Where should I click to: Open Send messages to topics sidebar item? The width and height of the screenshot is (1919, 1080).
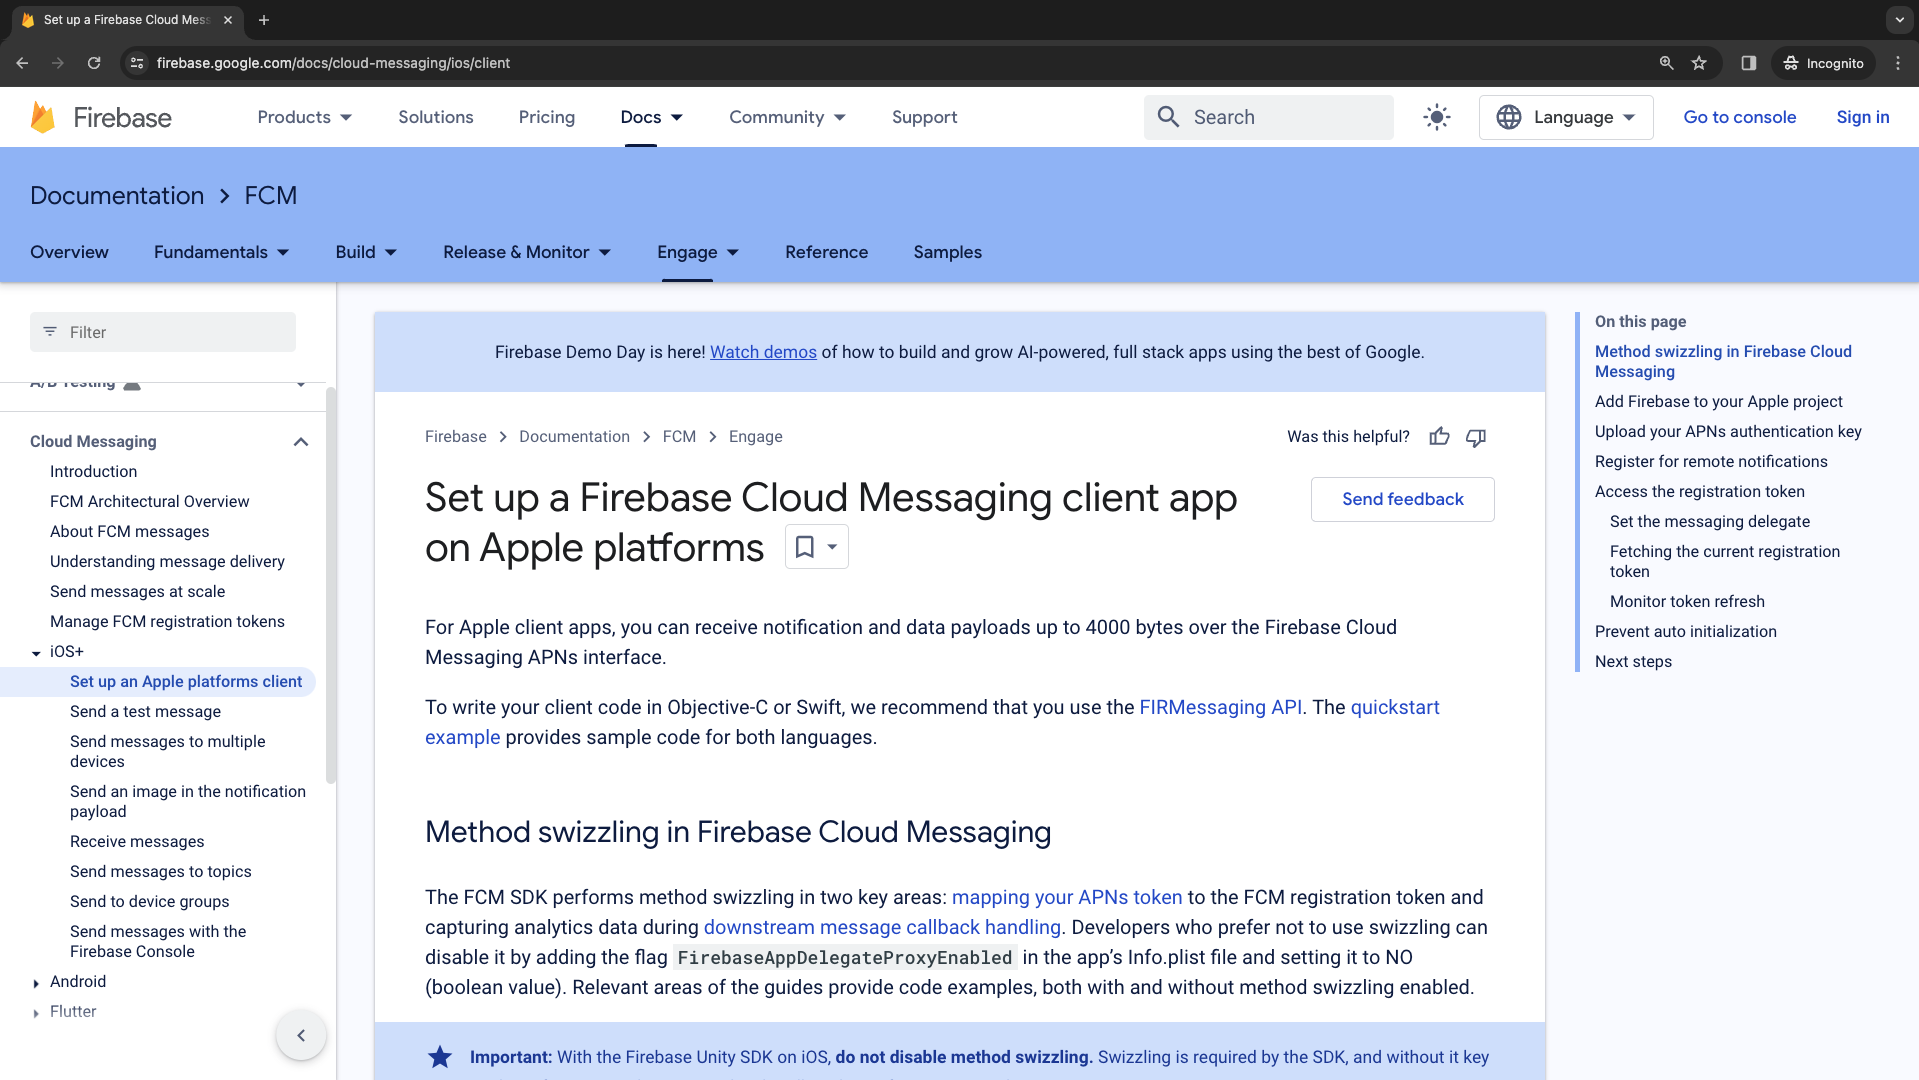click(160, 871)
